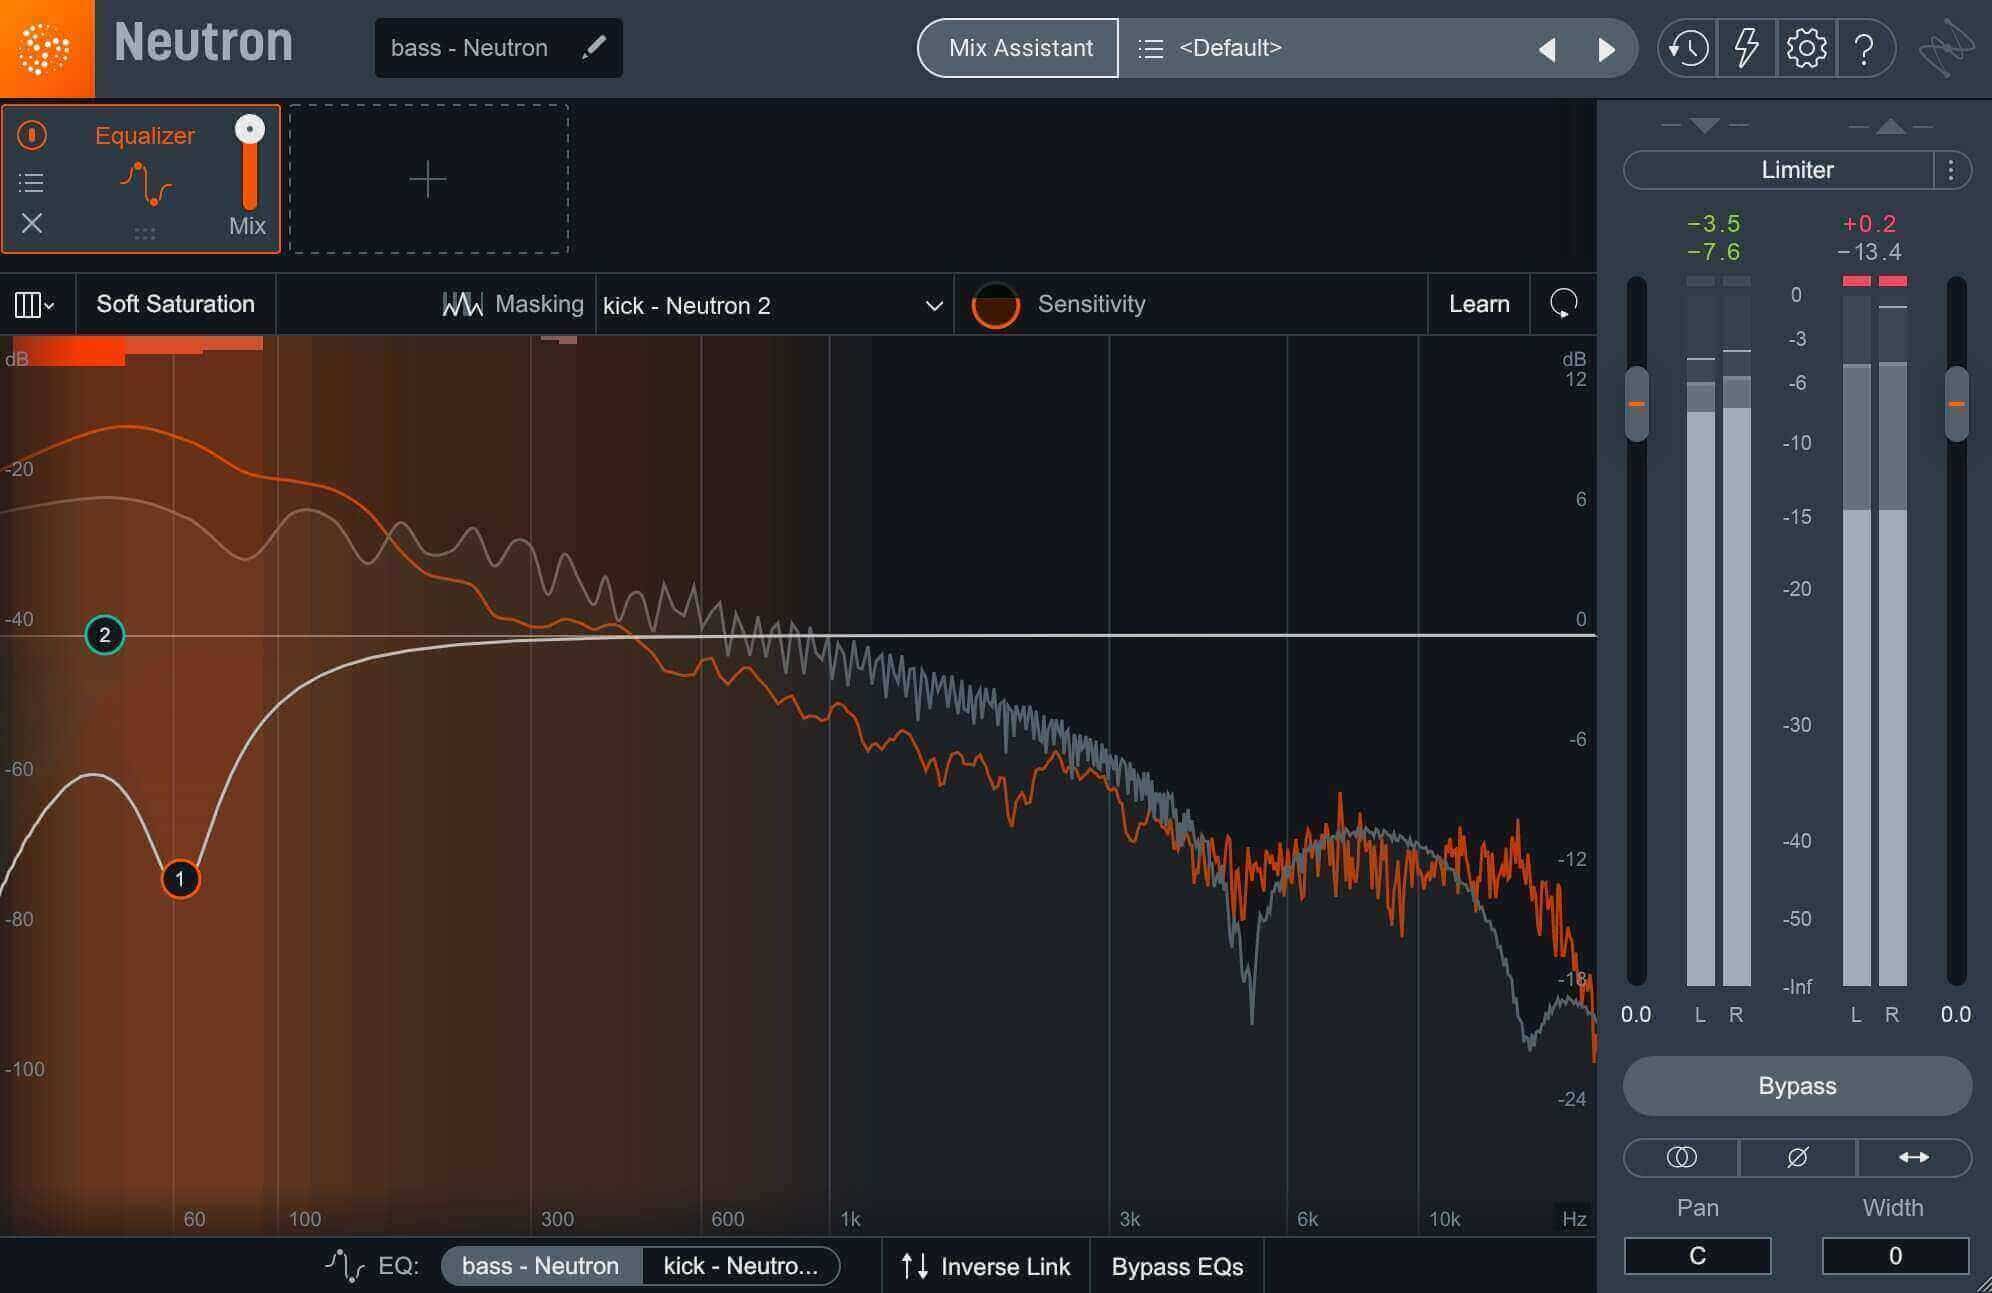
Task: Add a new module with plus slot
Action: point(429,179)
